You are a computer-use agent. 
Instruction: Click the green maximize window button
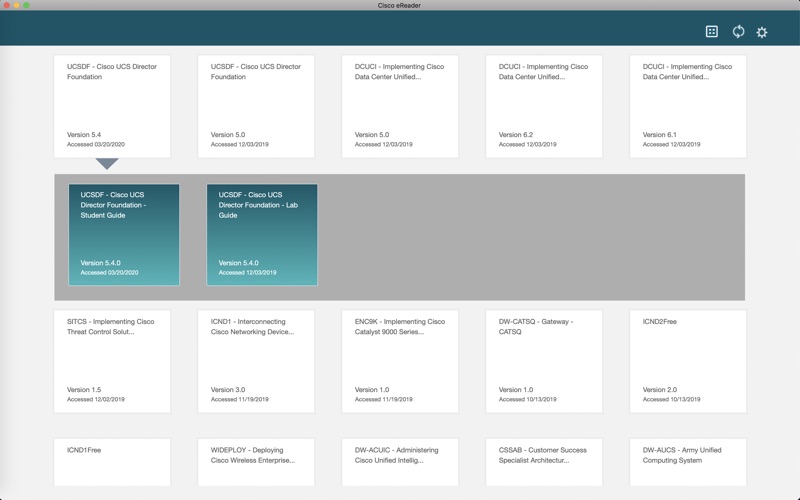tap(26, 5)
